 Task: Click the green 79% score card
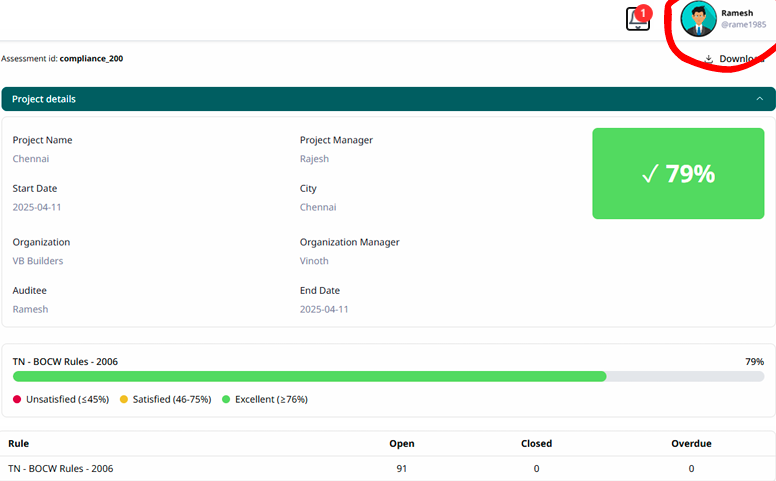[678, 174]
